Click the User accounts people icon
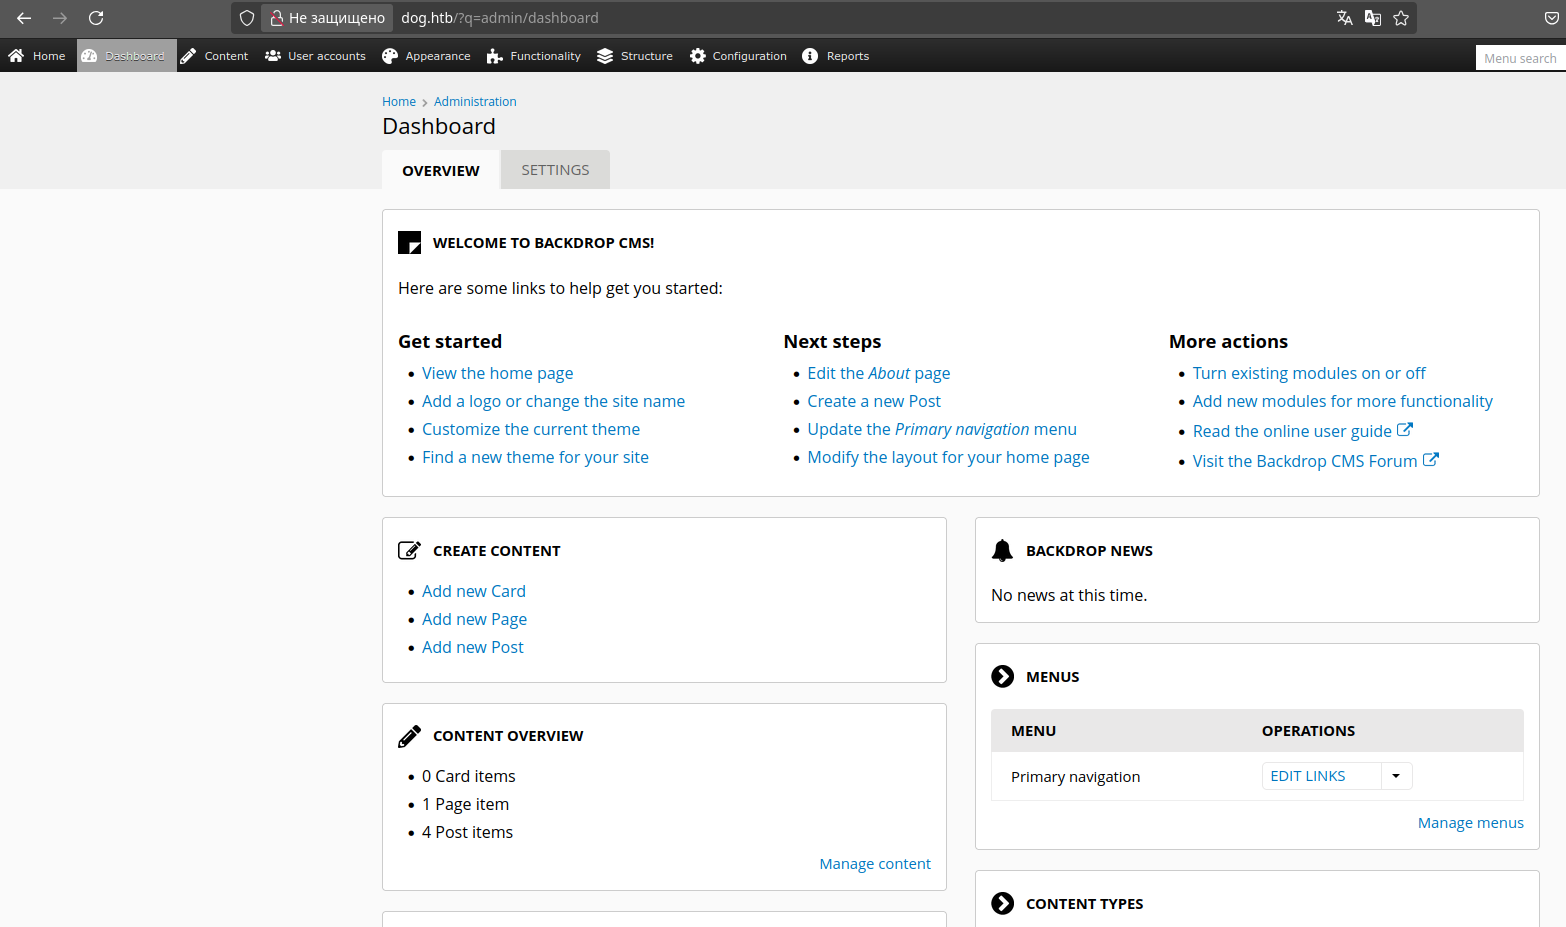The height and width of the screenshot is (927, 1566). click(x=273, y=56)
